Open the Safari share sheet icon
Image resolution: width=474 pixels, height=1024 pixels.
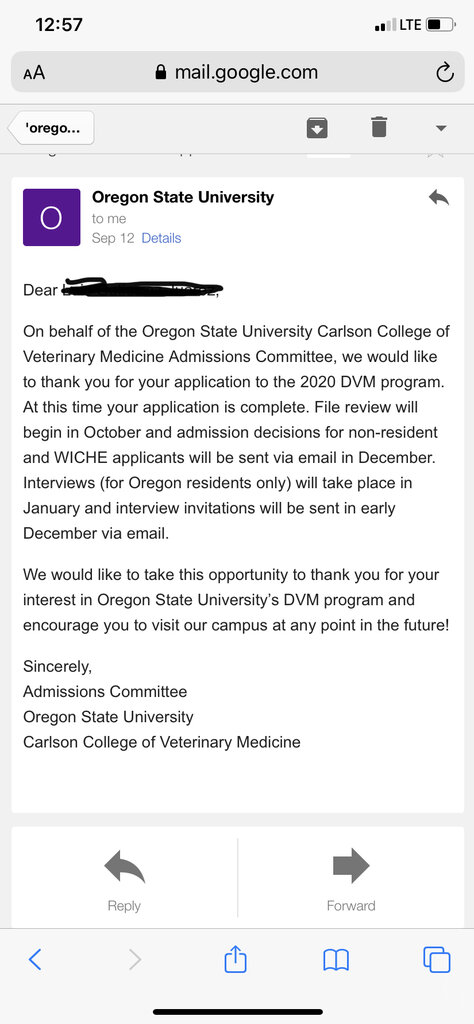coord(236,958)
